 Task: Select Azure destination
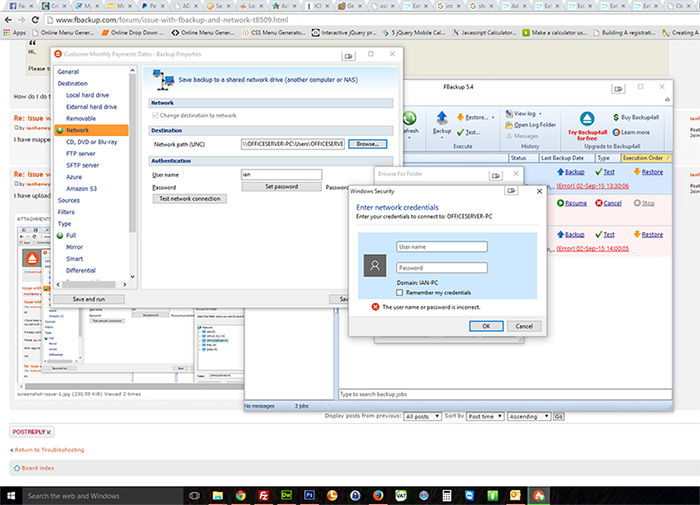74,177
